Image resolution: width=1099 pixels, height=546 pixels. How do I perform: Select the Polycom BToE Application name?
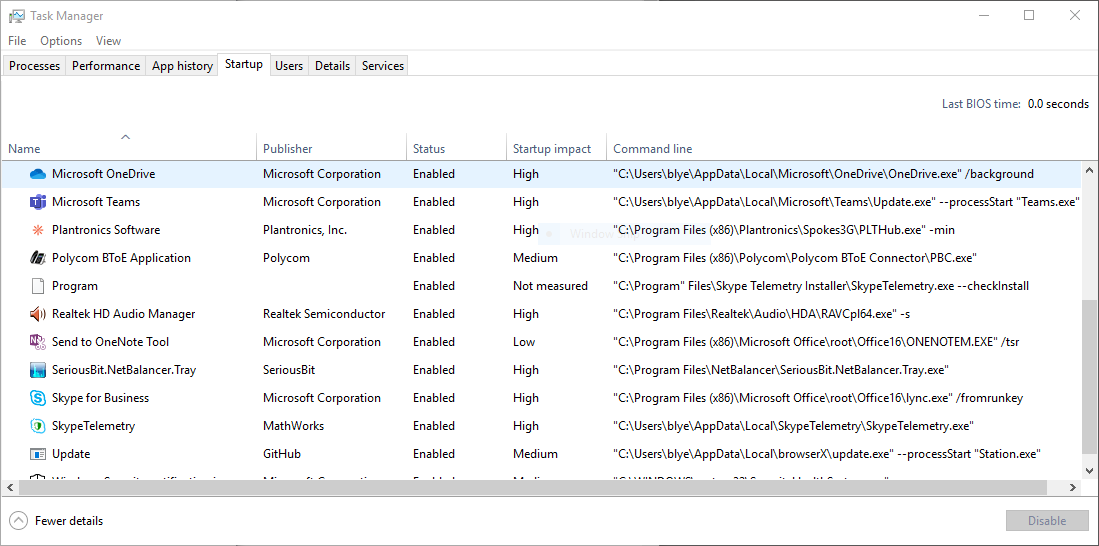(x=121, y=258)
